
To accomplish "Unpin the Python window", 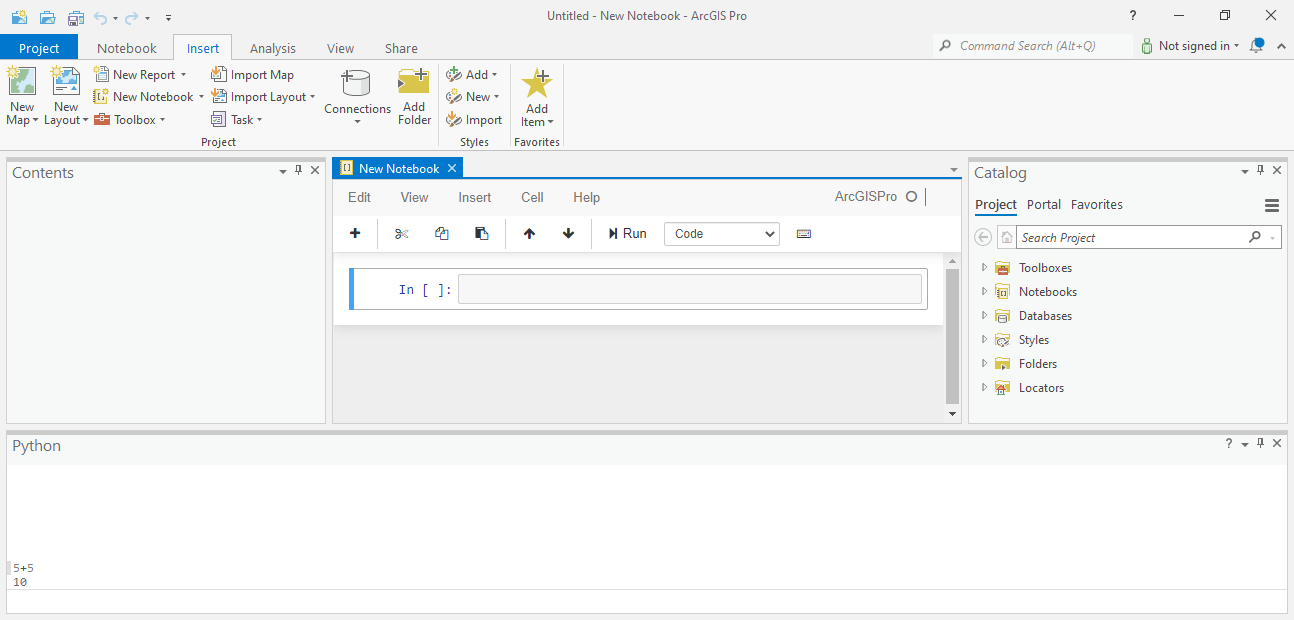I will pos(1260,443).
